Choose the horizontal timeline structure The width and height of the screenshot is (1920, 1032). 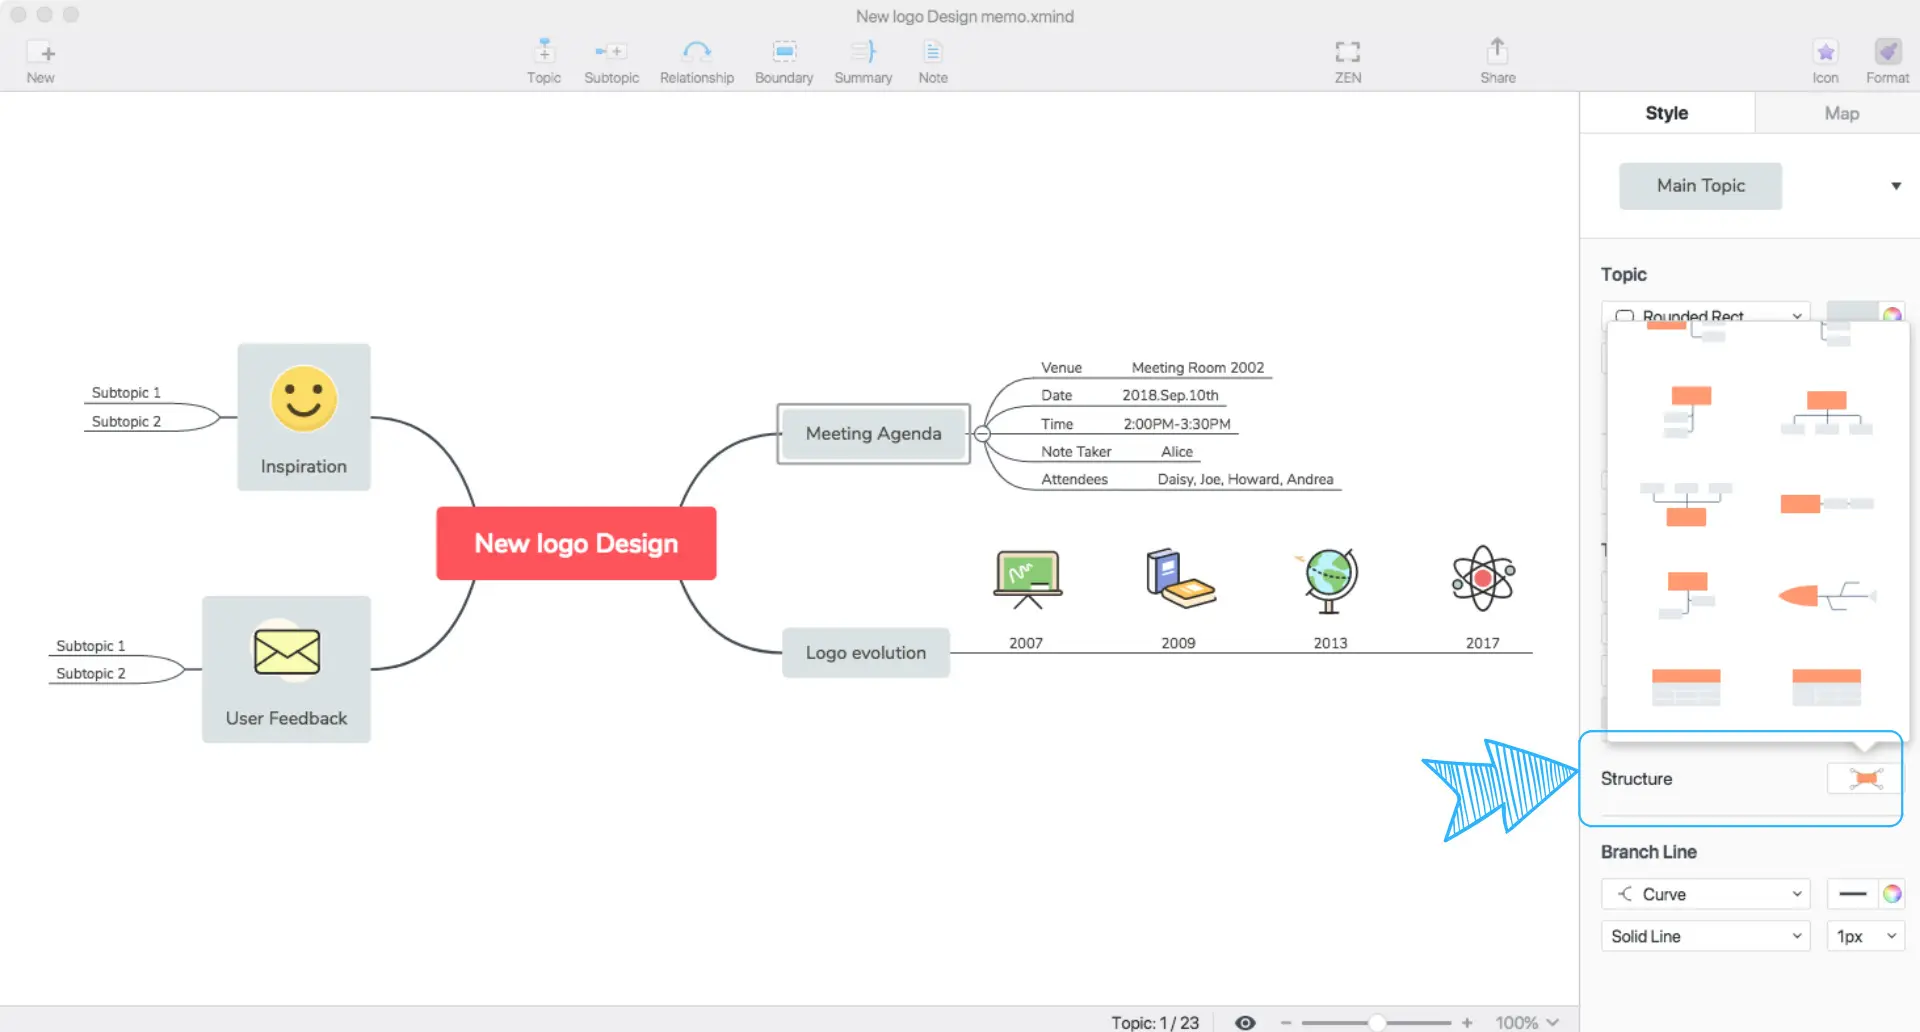1827,503
